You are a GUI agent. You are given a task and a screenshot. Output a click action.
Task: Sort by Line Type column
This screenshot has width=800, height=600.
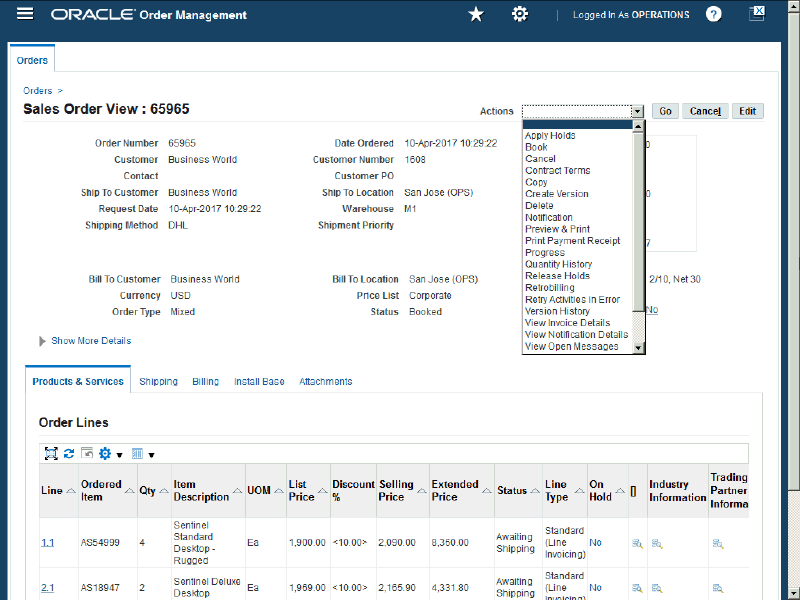[x=580, y=491]
